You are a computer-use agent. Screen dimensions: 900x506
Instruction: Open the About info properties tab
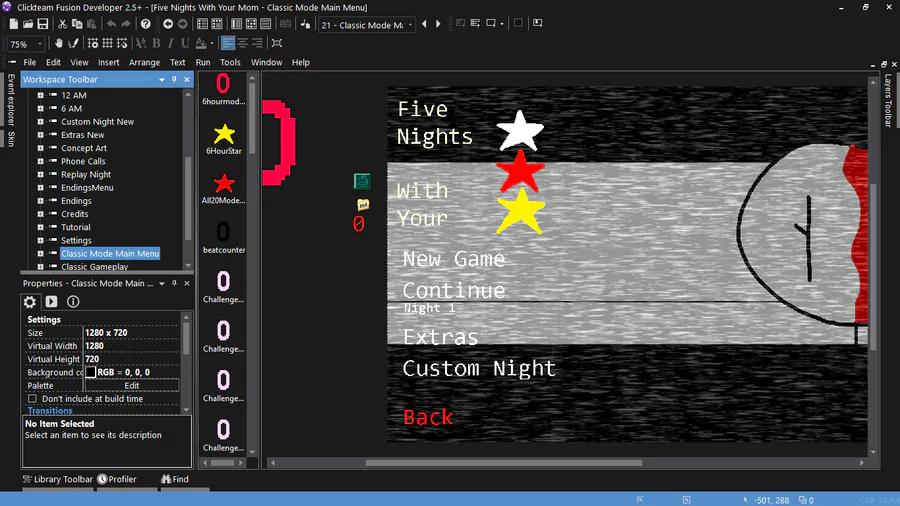(73, 301)
